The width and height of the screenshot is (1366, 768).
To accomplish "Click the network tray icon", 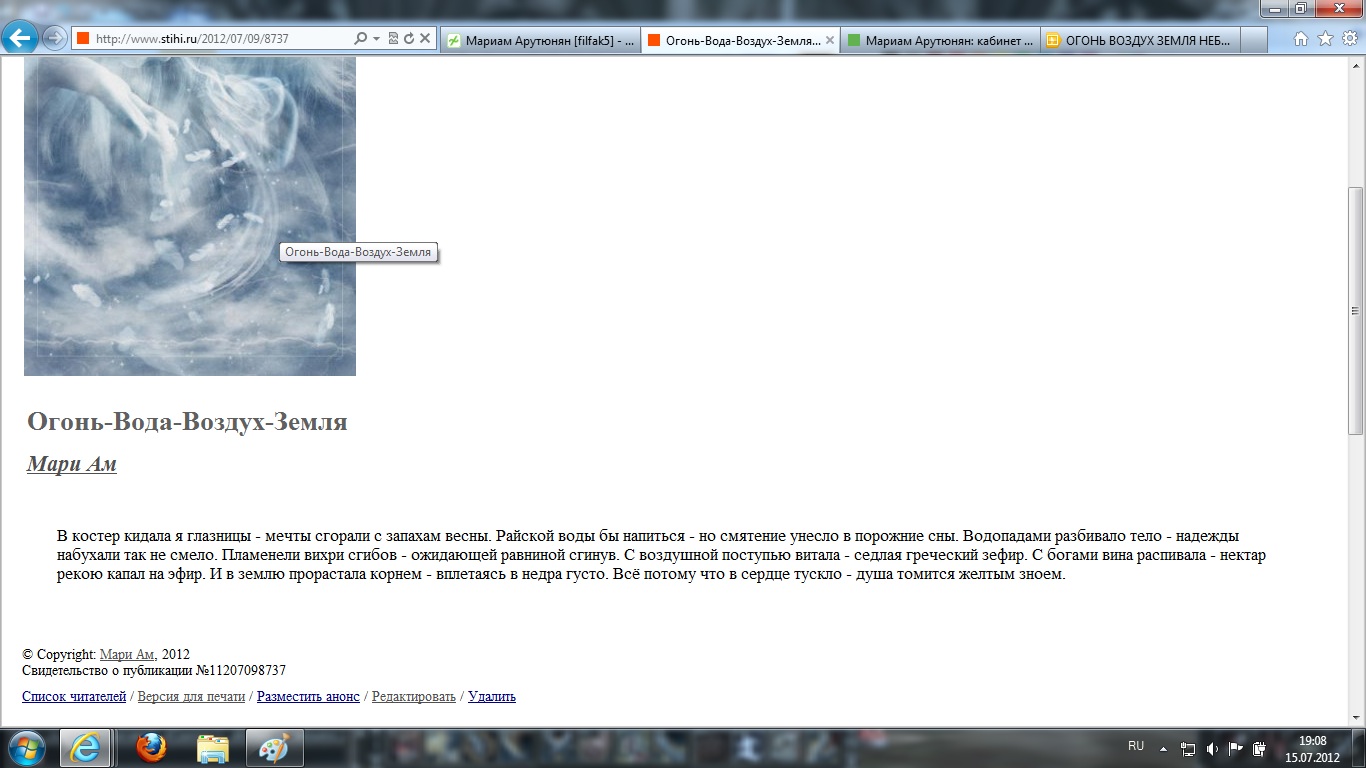I will pyautogui.click(x=1188, y=748).
